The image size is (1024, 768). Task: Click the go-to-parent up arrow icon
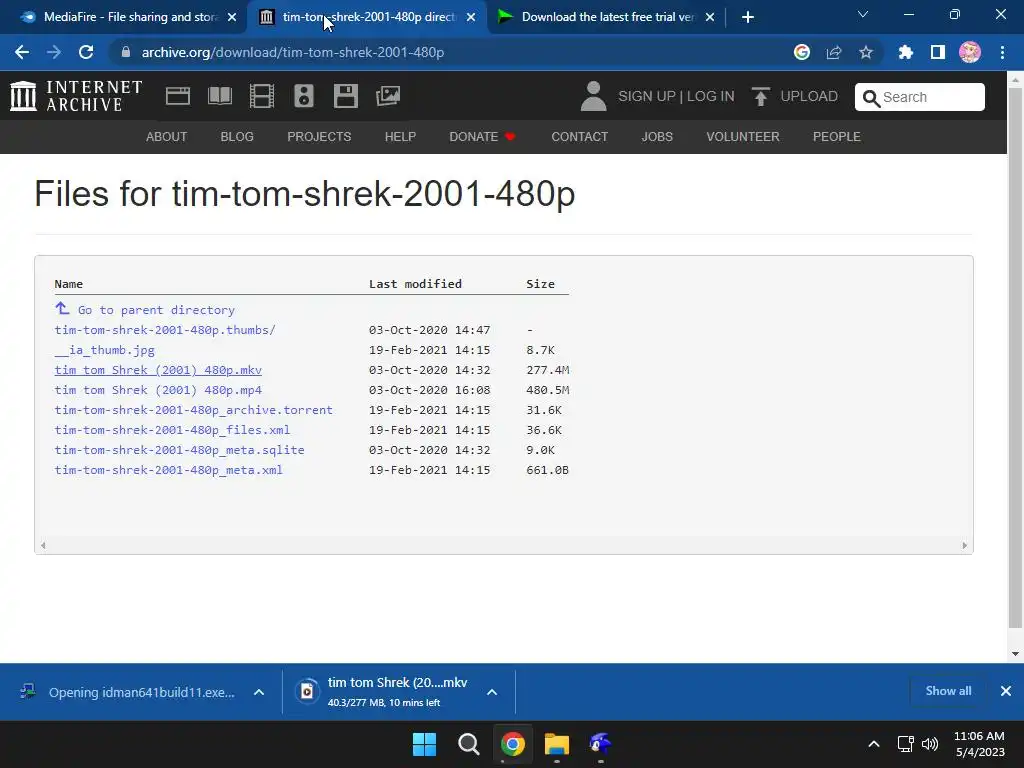(x=62, y=308)
